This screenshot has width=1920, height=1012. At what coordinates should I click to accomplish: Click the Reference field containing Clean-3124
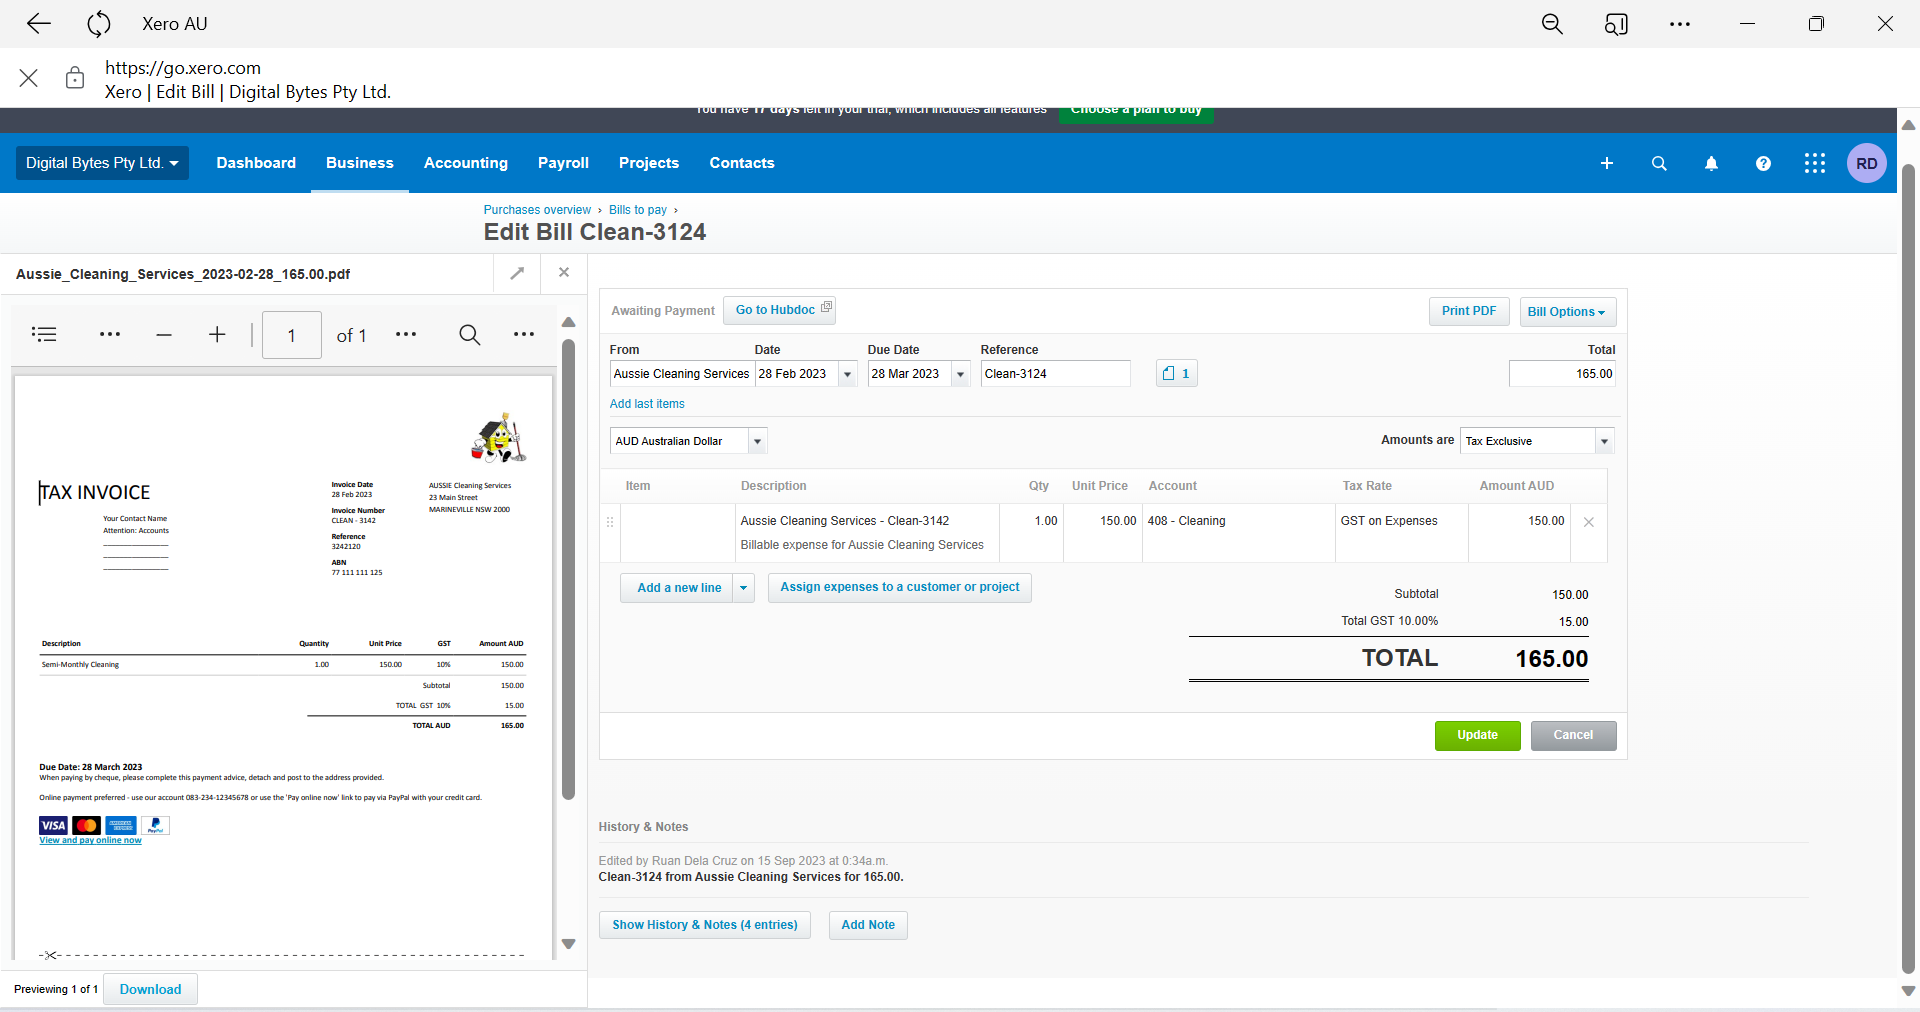click(1055, 374)
